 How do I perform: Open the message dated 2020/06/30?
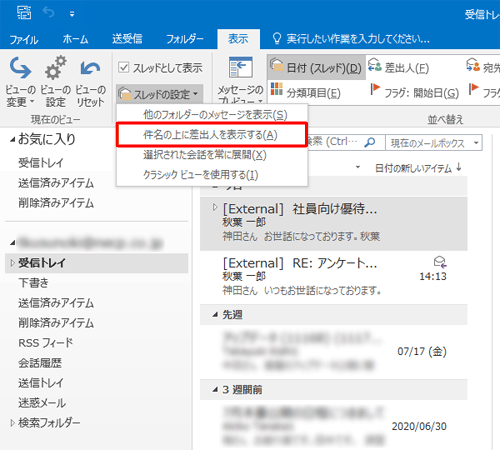point(334,426)
